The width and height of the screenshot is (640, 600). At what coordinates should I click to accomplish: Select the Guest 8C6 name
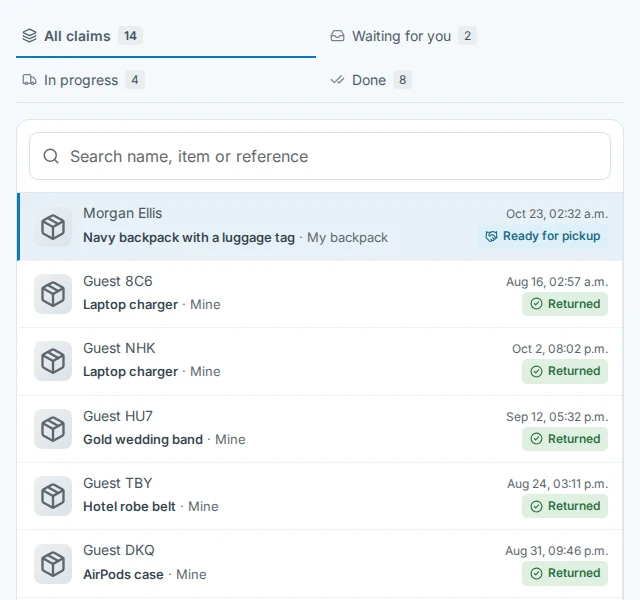(x=118, y=281)
